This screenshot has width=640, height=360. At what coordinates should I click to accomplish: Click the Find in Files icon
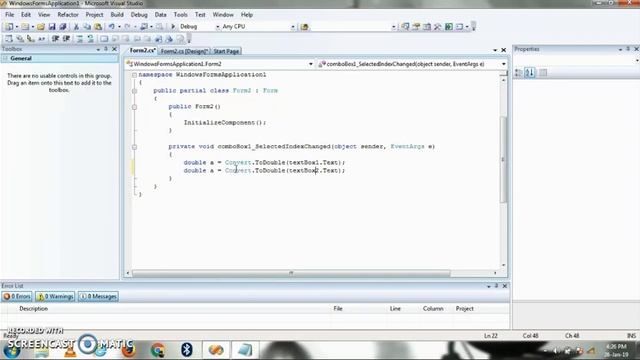click(x=304, y=27)
